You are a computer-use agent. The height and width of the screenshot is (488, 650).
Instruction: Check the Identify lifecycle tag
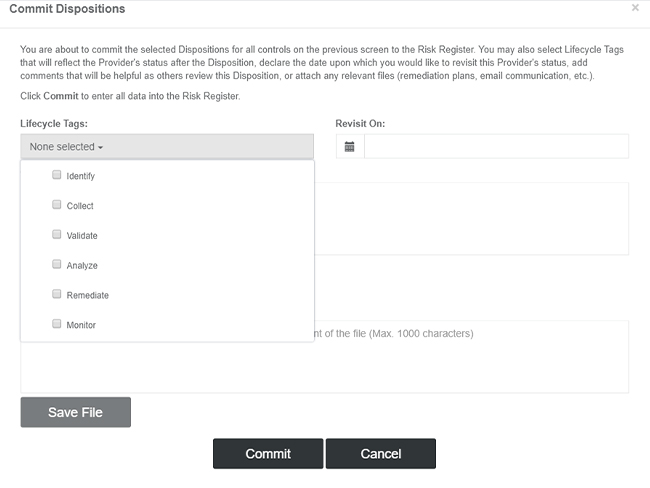(x=57, y=175)
